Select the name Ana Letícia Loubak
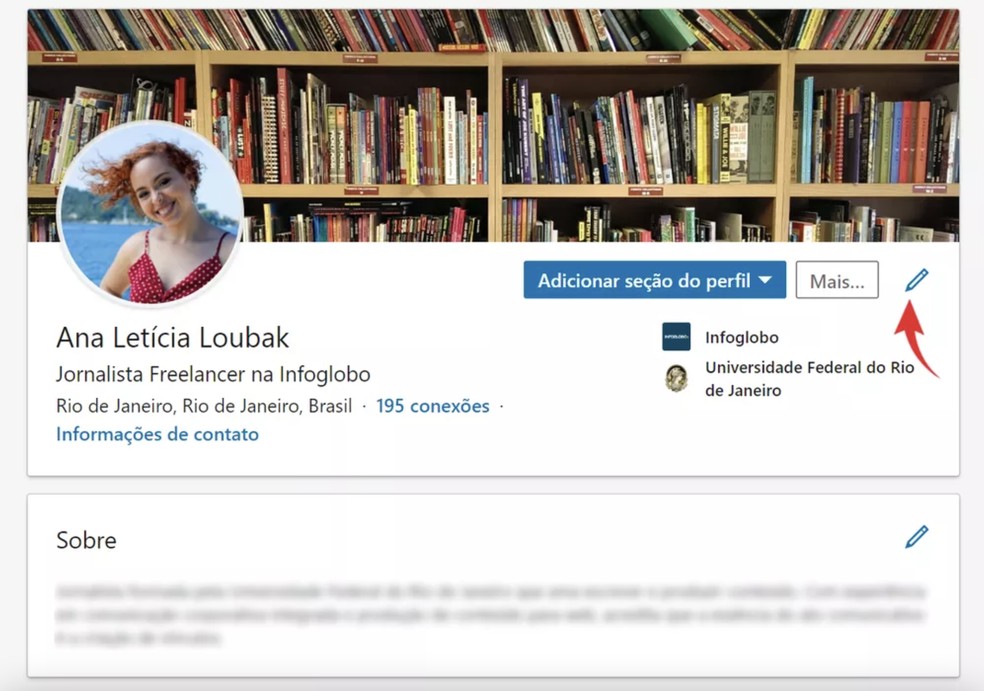984x691 pixels. (171, 338)
